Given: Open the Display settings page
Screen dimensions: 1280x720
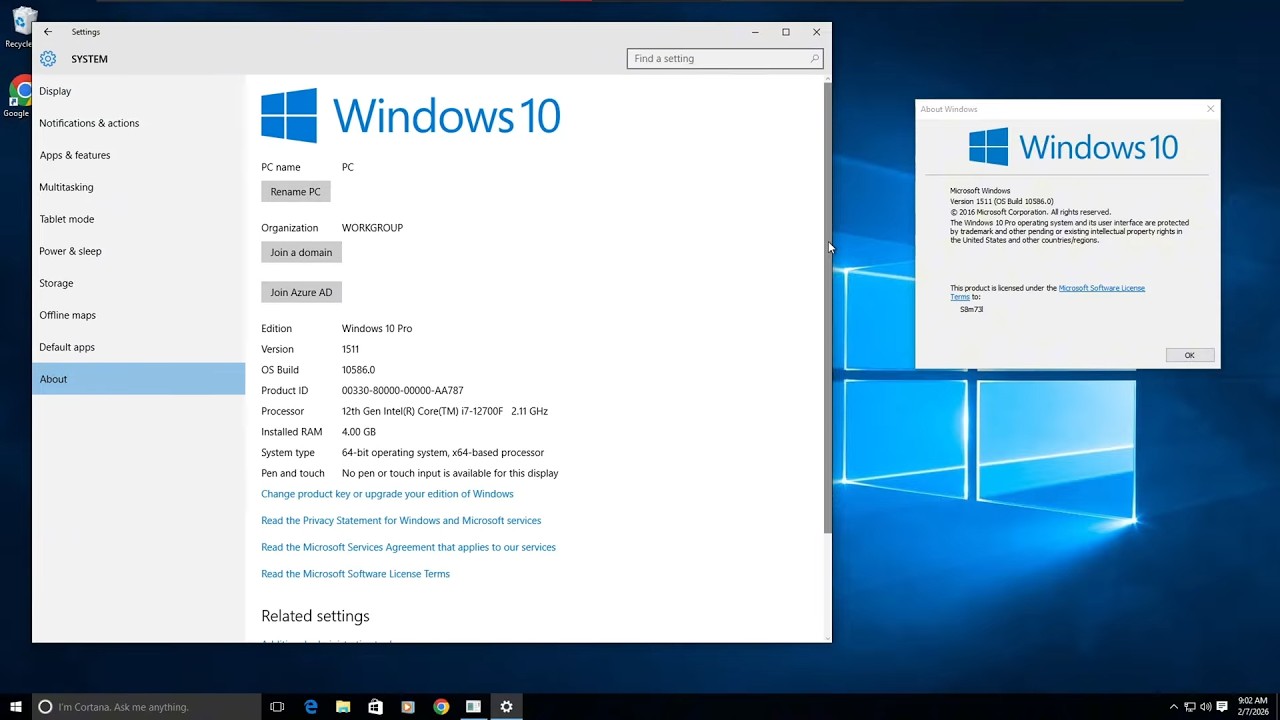Looking at the screenshot, I should tap(138, 91).
